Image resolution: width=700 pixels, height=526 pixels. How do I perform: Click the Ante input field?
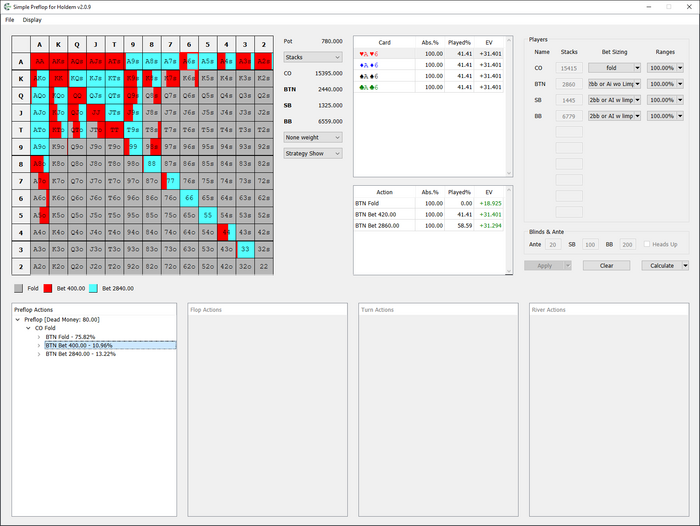point(553,244)
